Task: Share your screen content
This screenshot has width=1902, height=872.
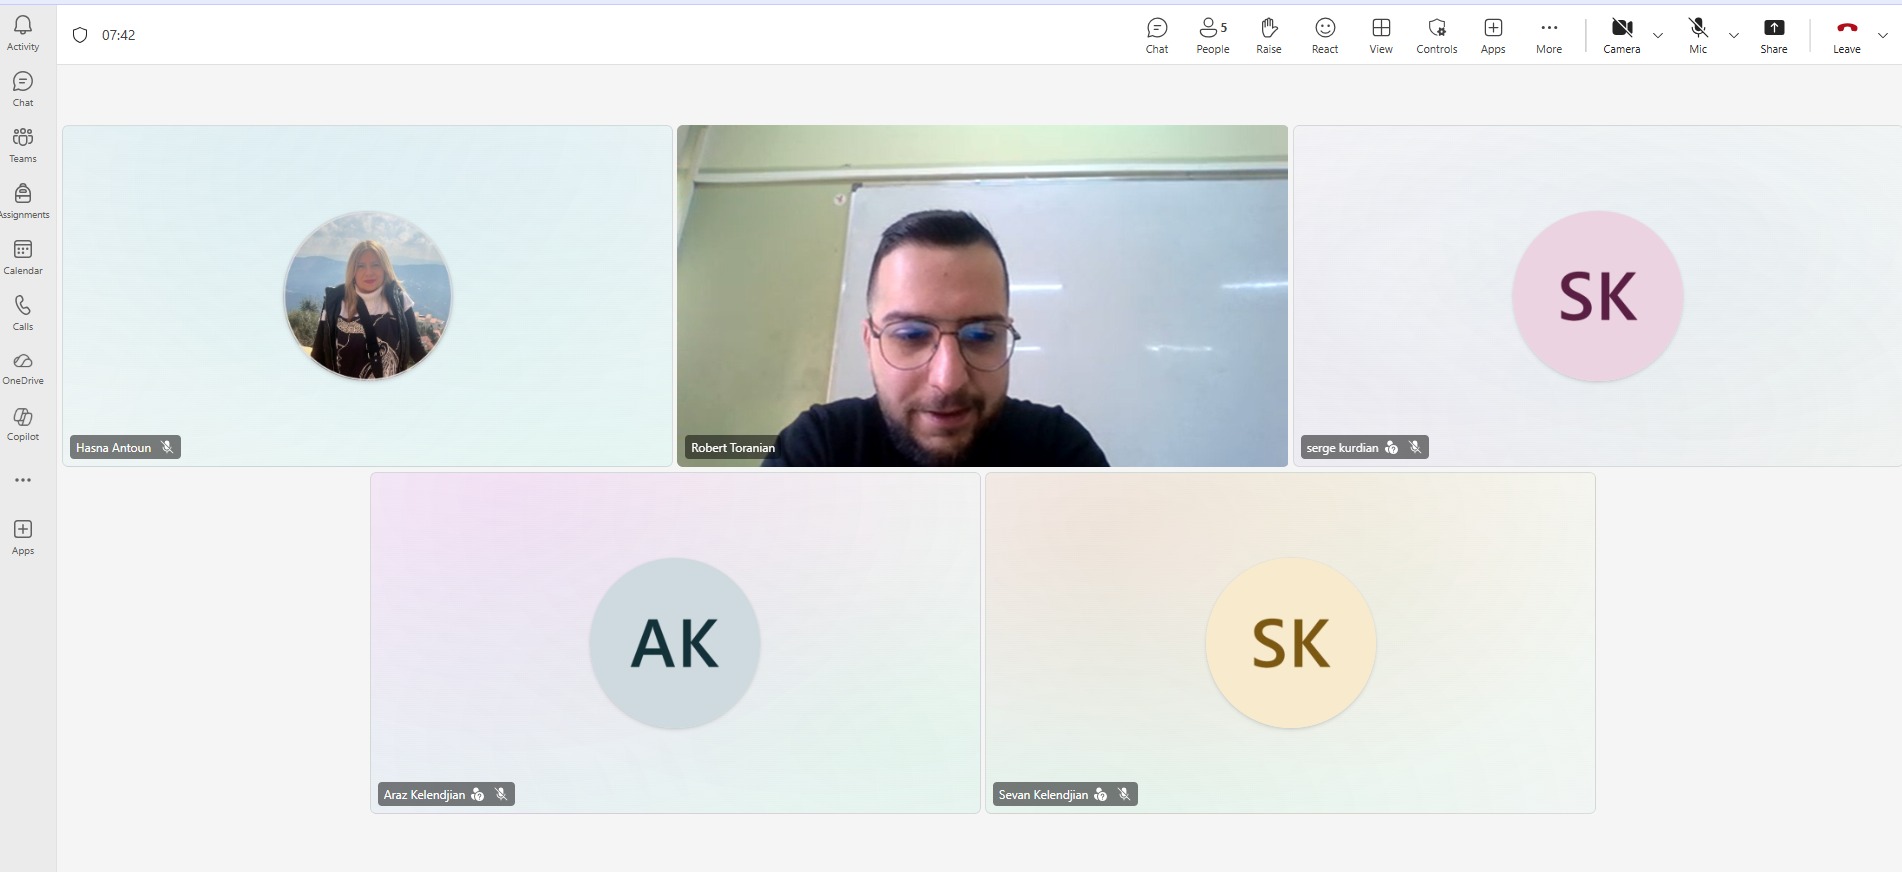Action: pos(1773,35)
